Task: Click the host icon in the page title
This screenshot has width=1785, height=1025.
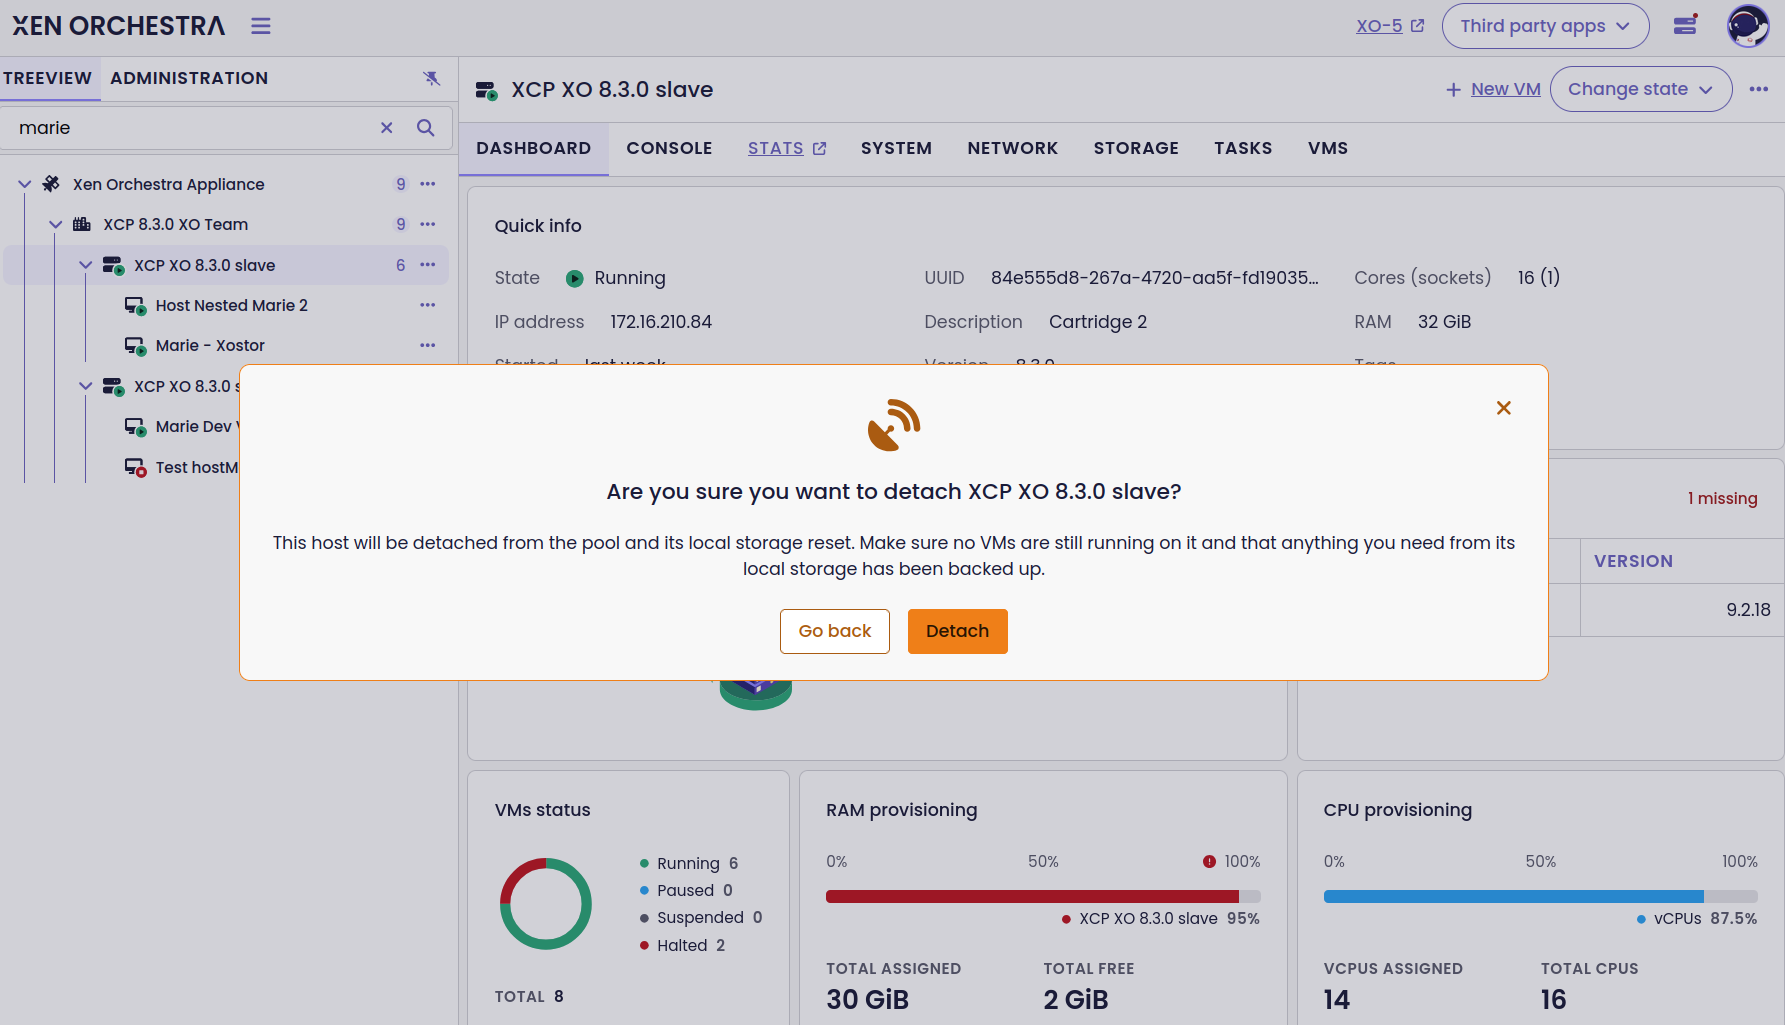Action: point(487,90)
